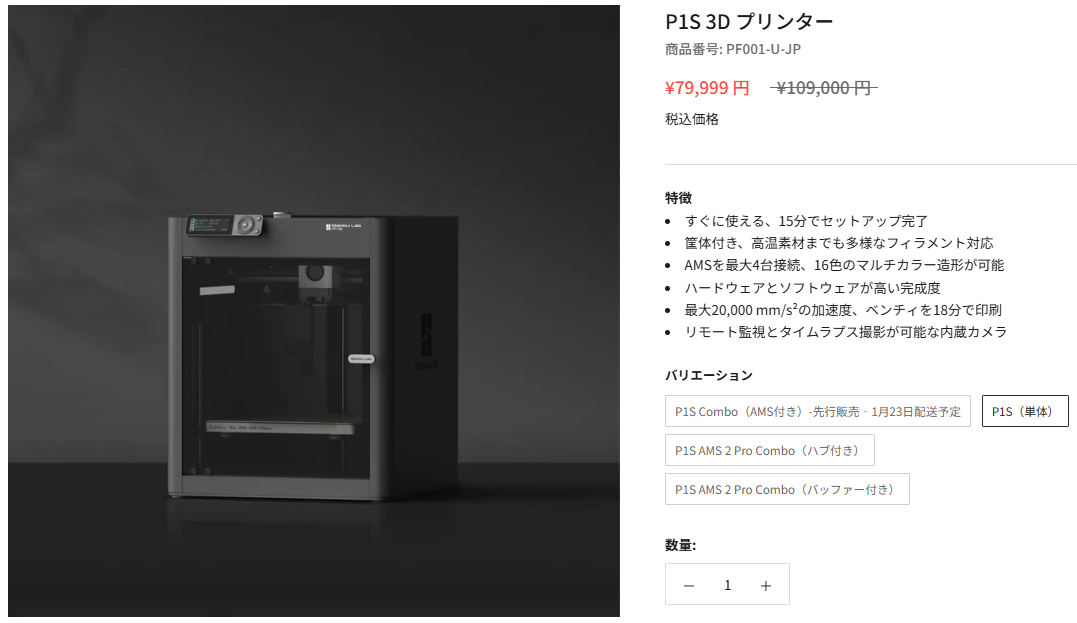The height and width of the screenshot is (623, 1077).
Task: Click the crossed-out ¥109,000 円 price
Action: [824, 88]
